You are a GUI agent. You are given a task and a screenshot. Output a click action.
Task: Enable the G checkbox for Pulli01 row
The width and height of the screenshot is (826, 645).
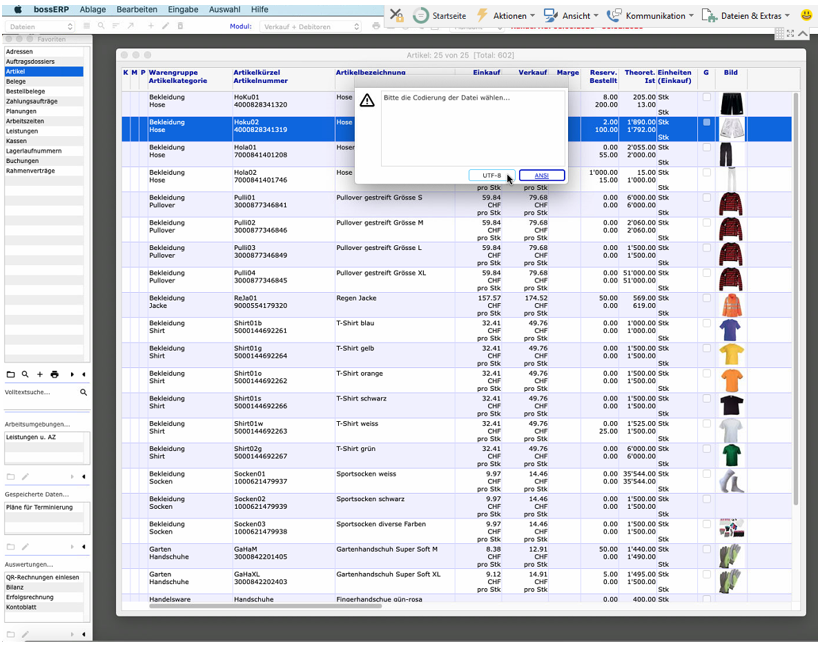point(707,198)
